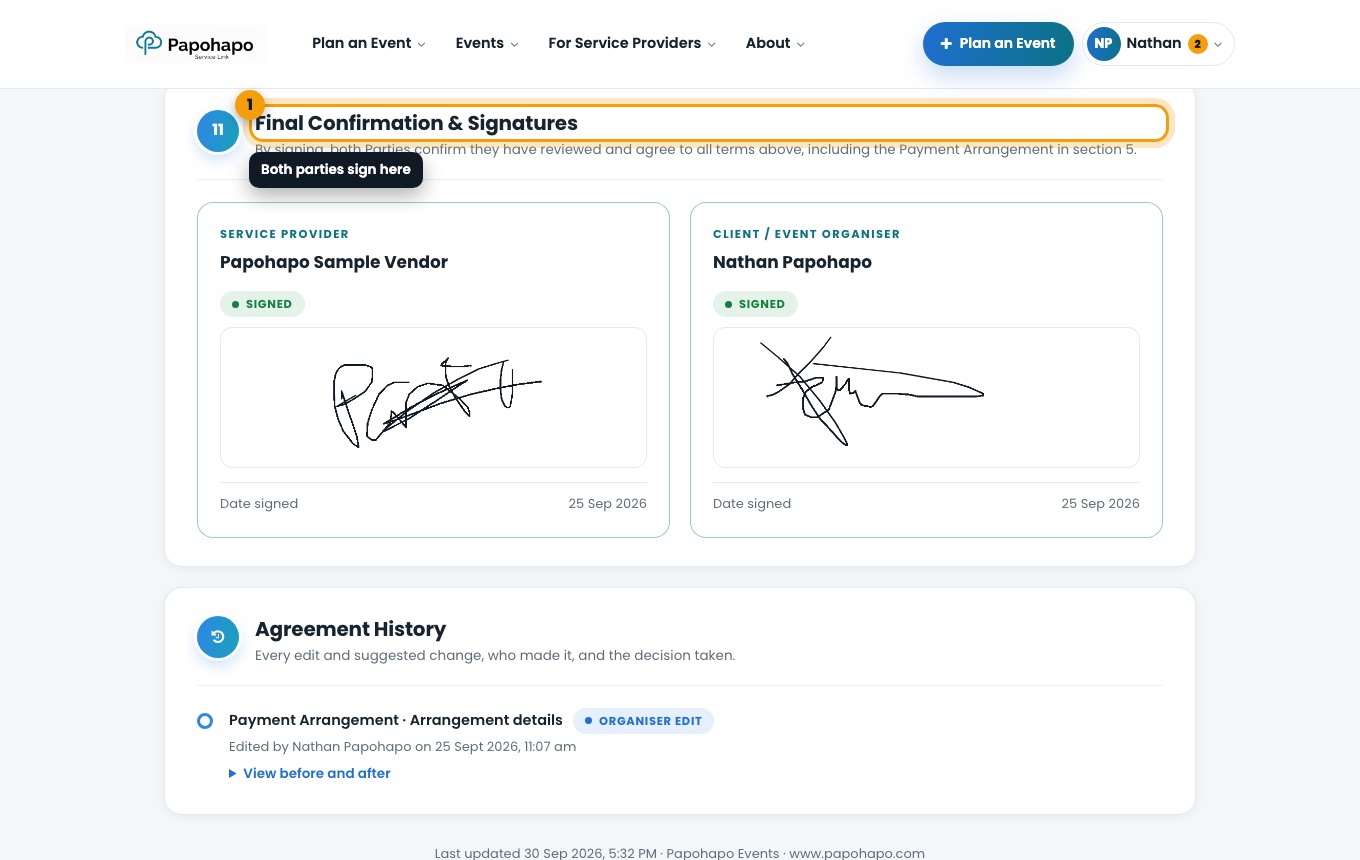This screenshot has height=860, width=1360.
Task: Click the NP avatar circle
Action: tap(1103, 44)
